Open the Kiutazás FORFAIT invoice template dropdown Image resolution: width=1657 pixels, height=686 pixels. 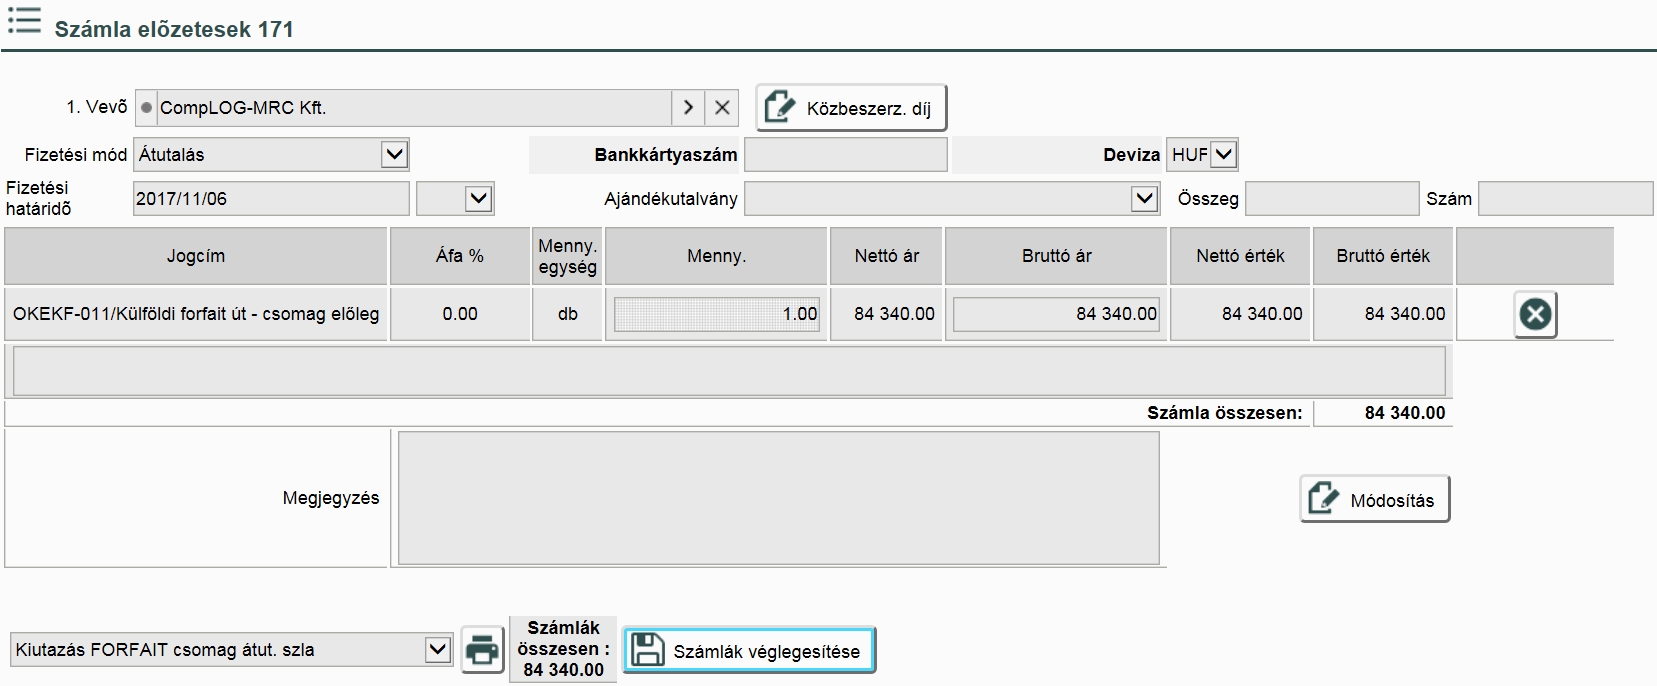[x=437, y=650]
